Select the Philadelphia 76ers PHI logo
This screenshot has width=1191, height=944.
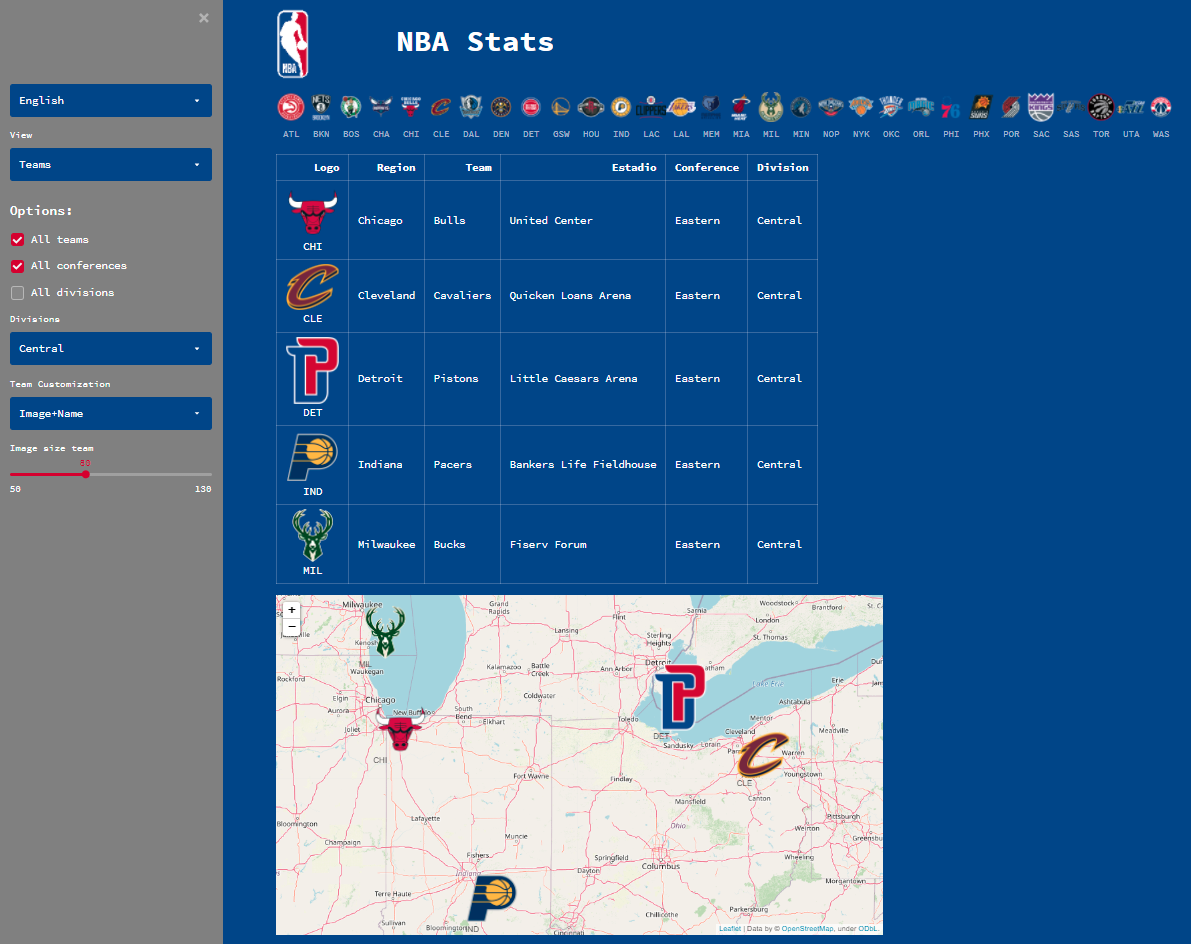point(951,108)
